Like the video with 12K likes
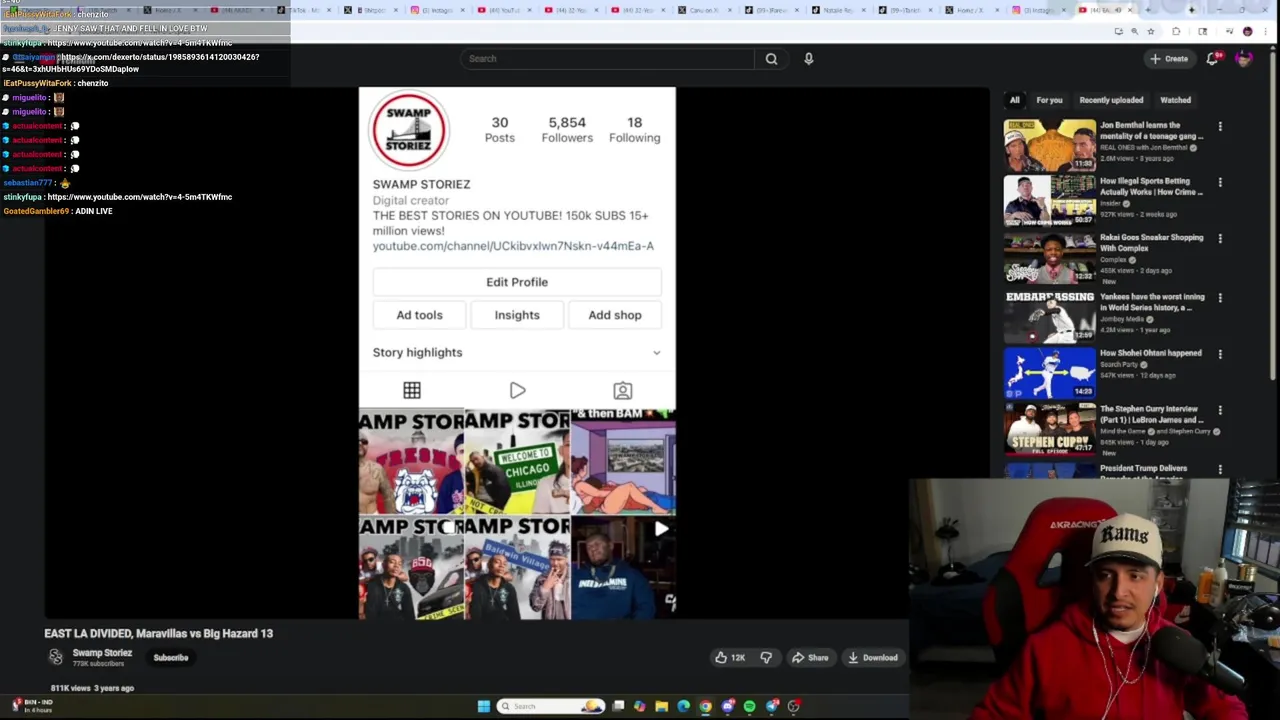The width and height of the screenshot is (1280, 720). coord(729,658)
